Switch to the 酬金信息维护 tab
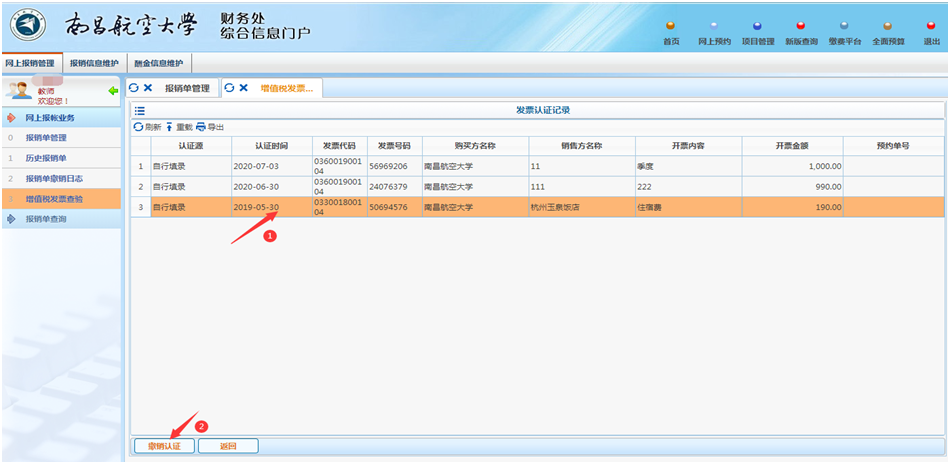 (158, 63)
